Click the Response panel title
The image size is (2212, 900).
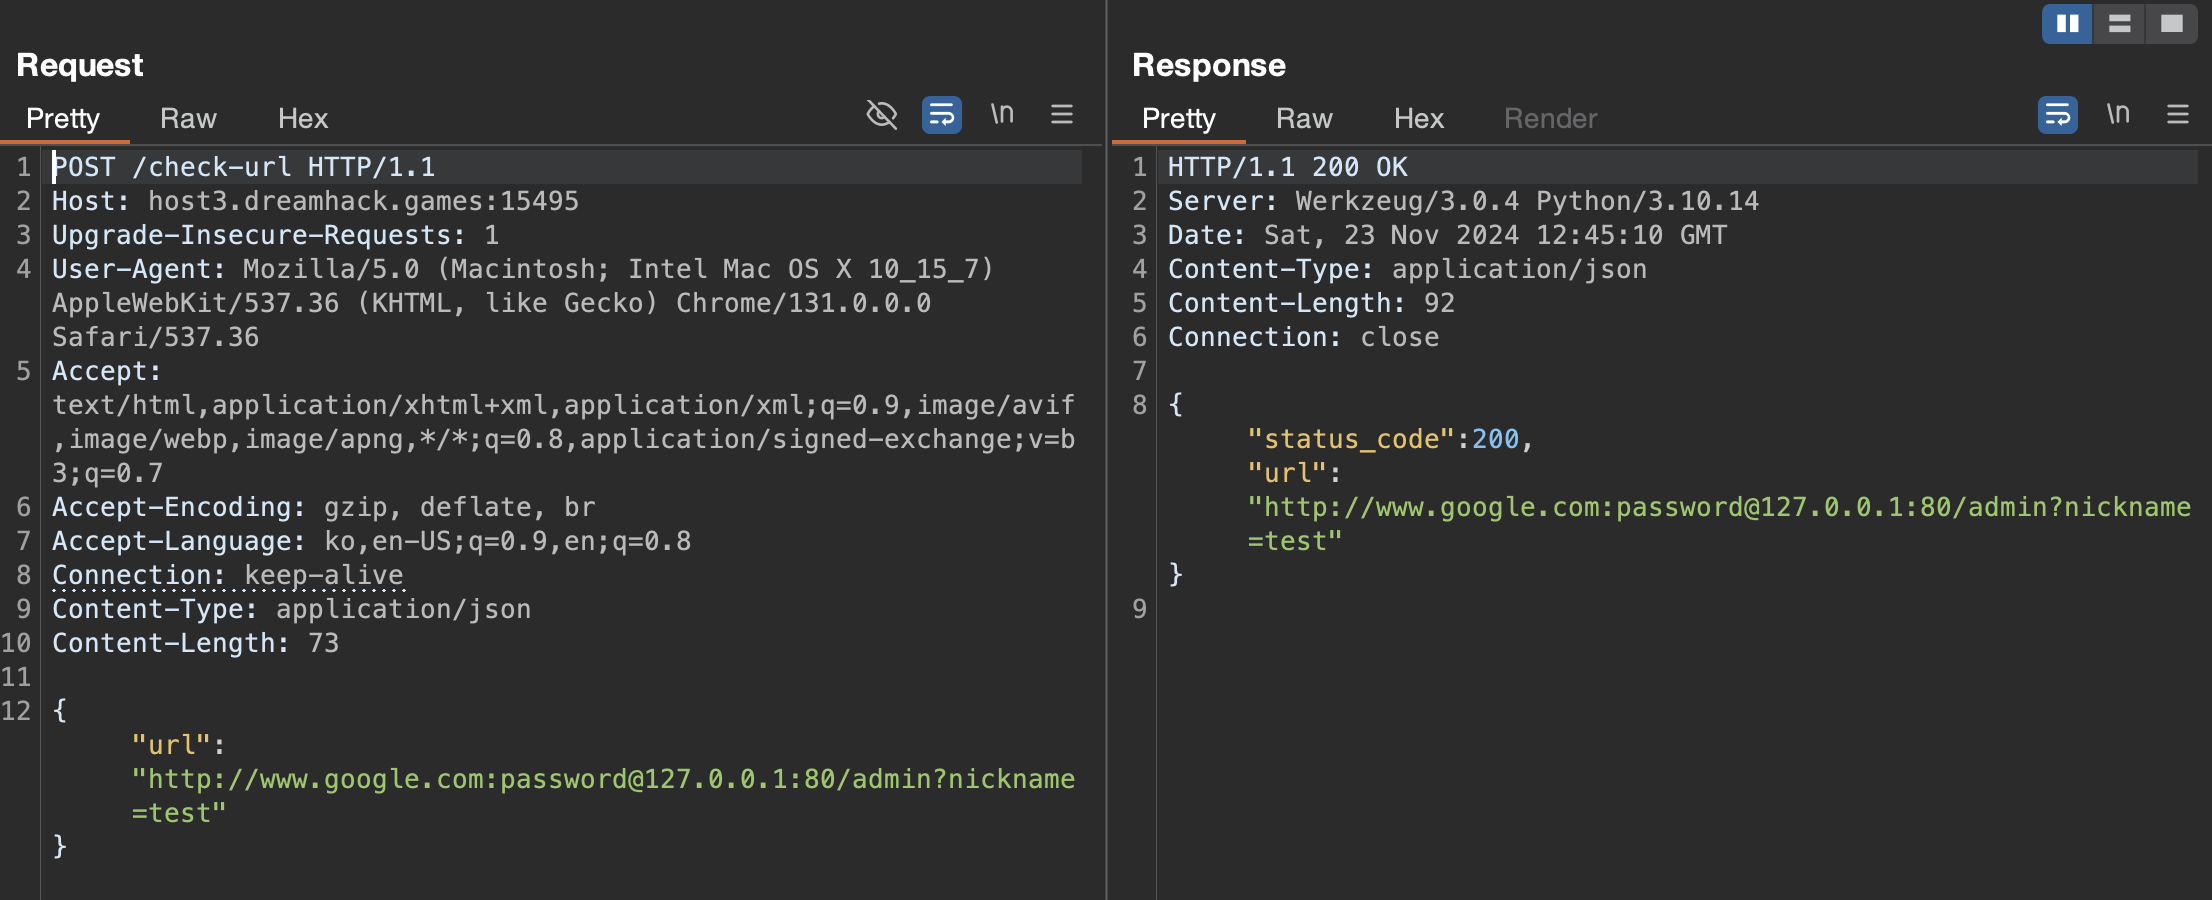coord(1209,65)
